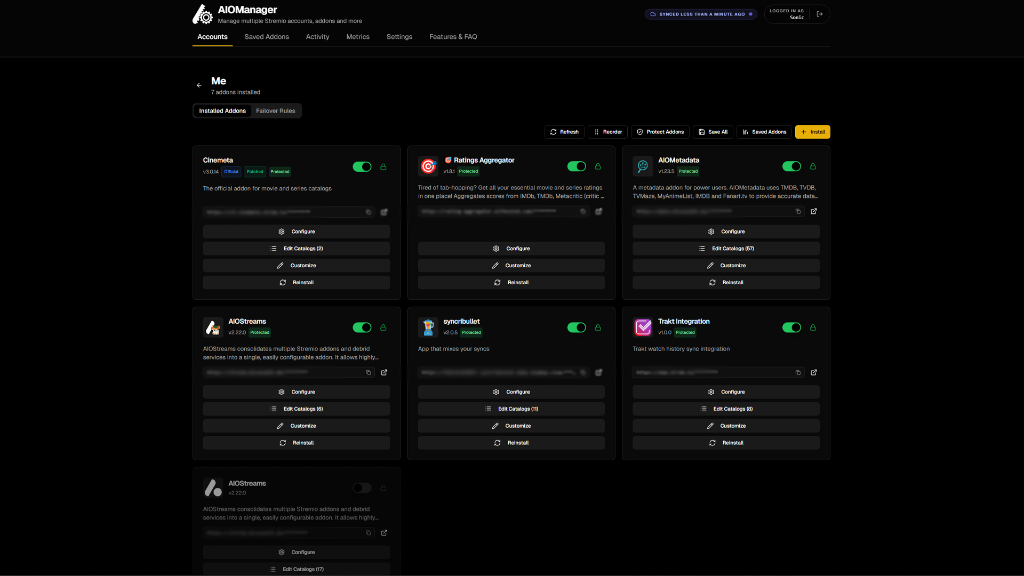Copy the enabled AIOStreams addon URL
1024x576 pixels.
click(368, 373)
